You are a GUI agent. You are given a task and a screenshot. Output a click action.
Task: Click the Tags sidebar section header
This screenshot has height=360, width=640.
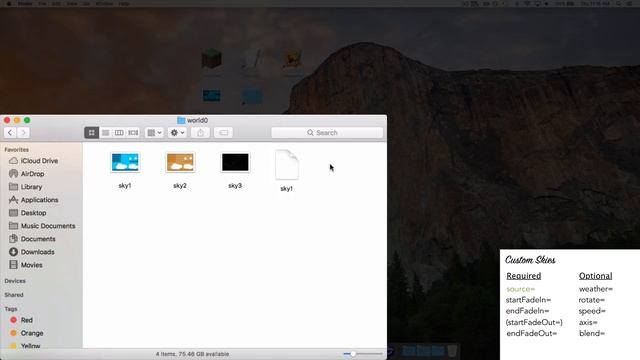(x=11, y=309)
